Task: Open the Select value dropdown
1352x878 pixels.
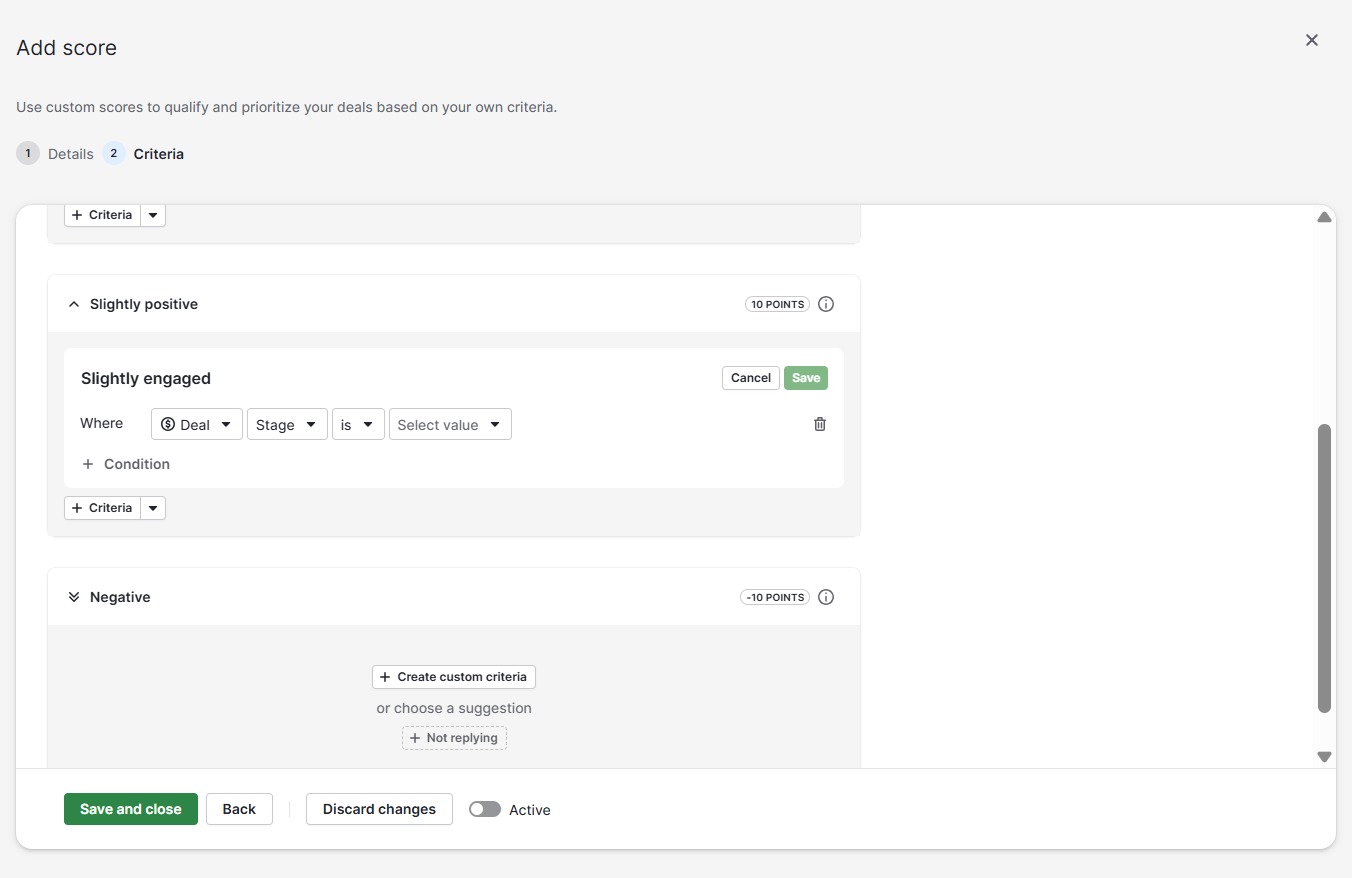Action: [450, 425]
